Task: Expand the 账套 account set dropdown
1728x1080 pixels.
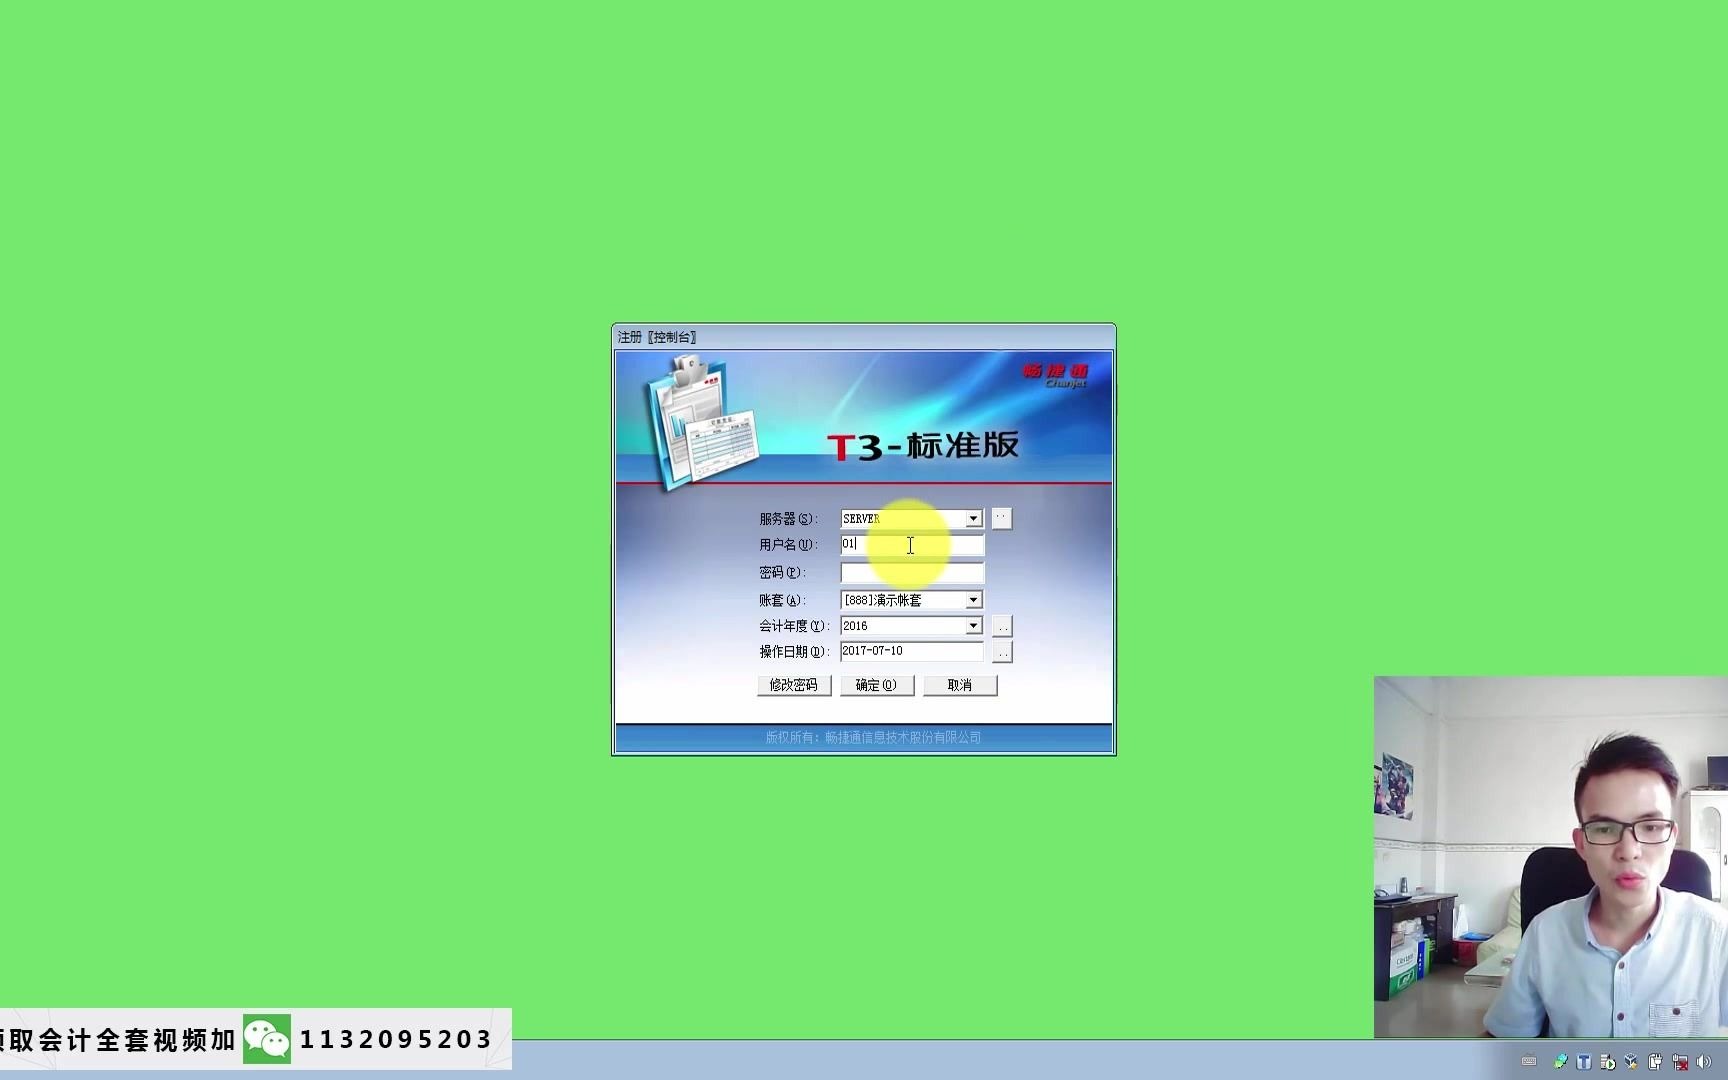Action: click(x=973, y=600)
